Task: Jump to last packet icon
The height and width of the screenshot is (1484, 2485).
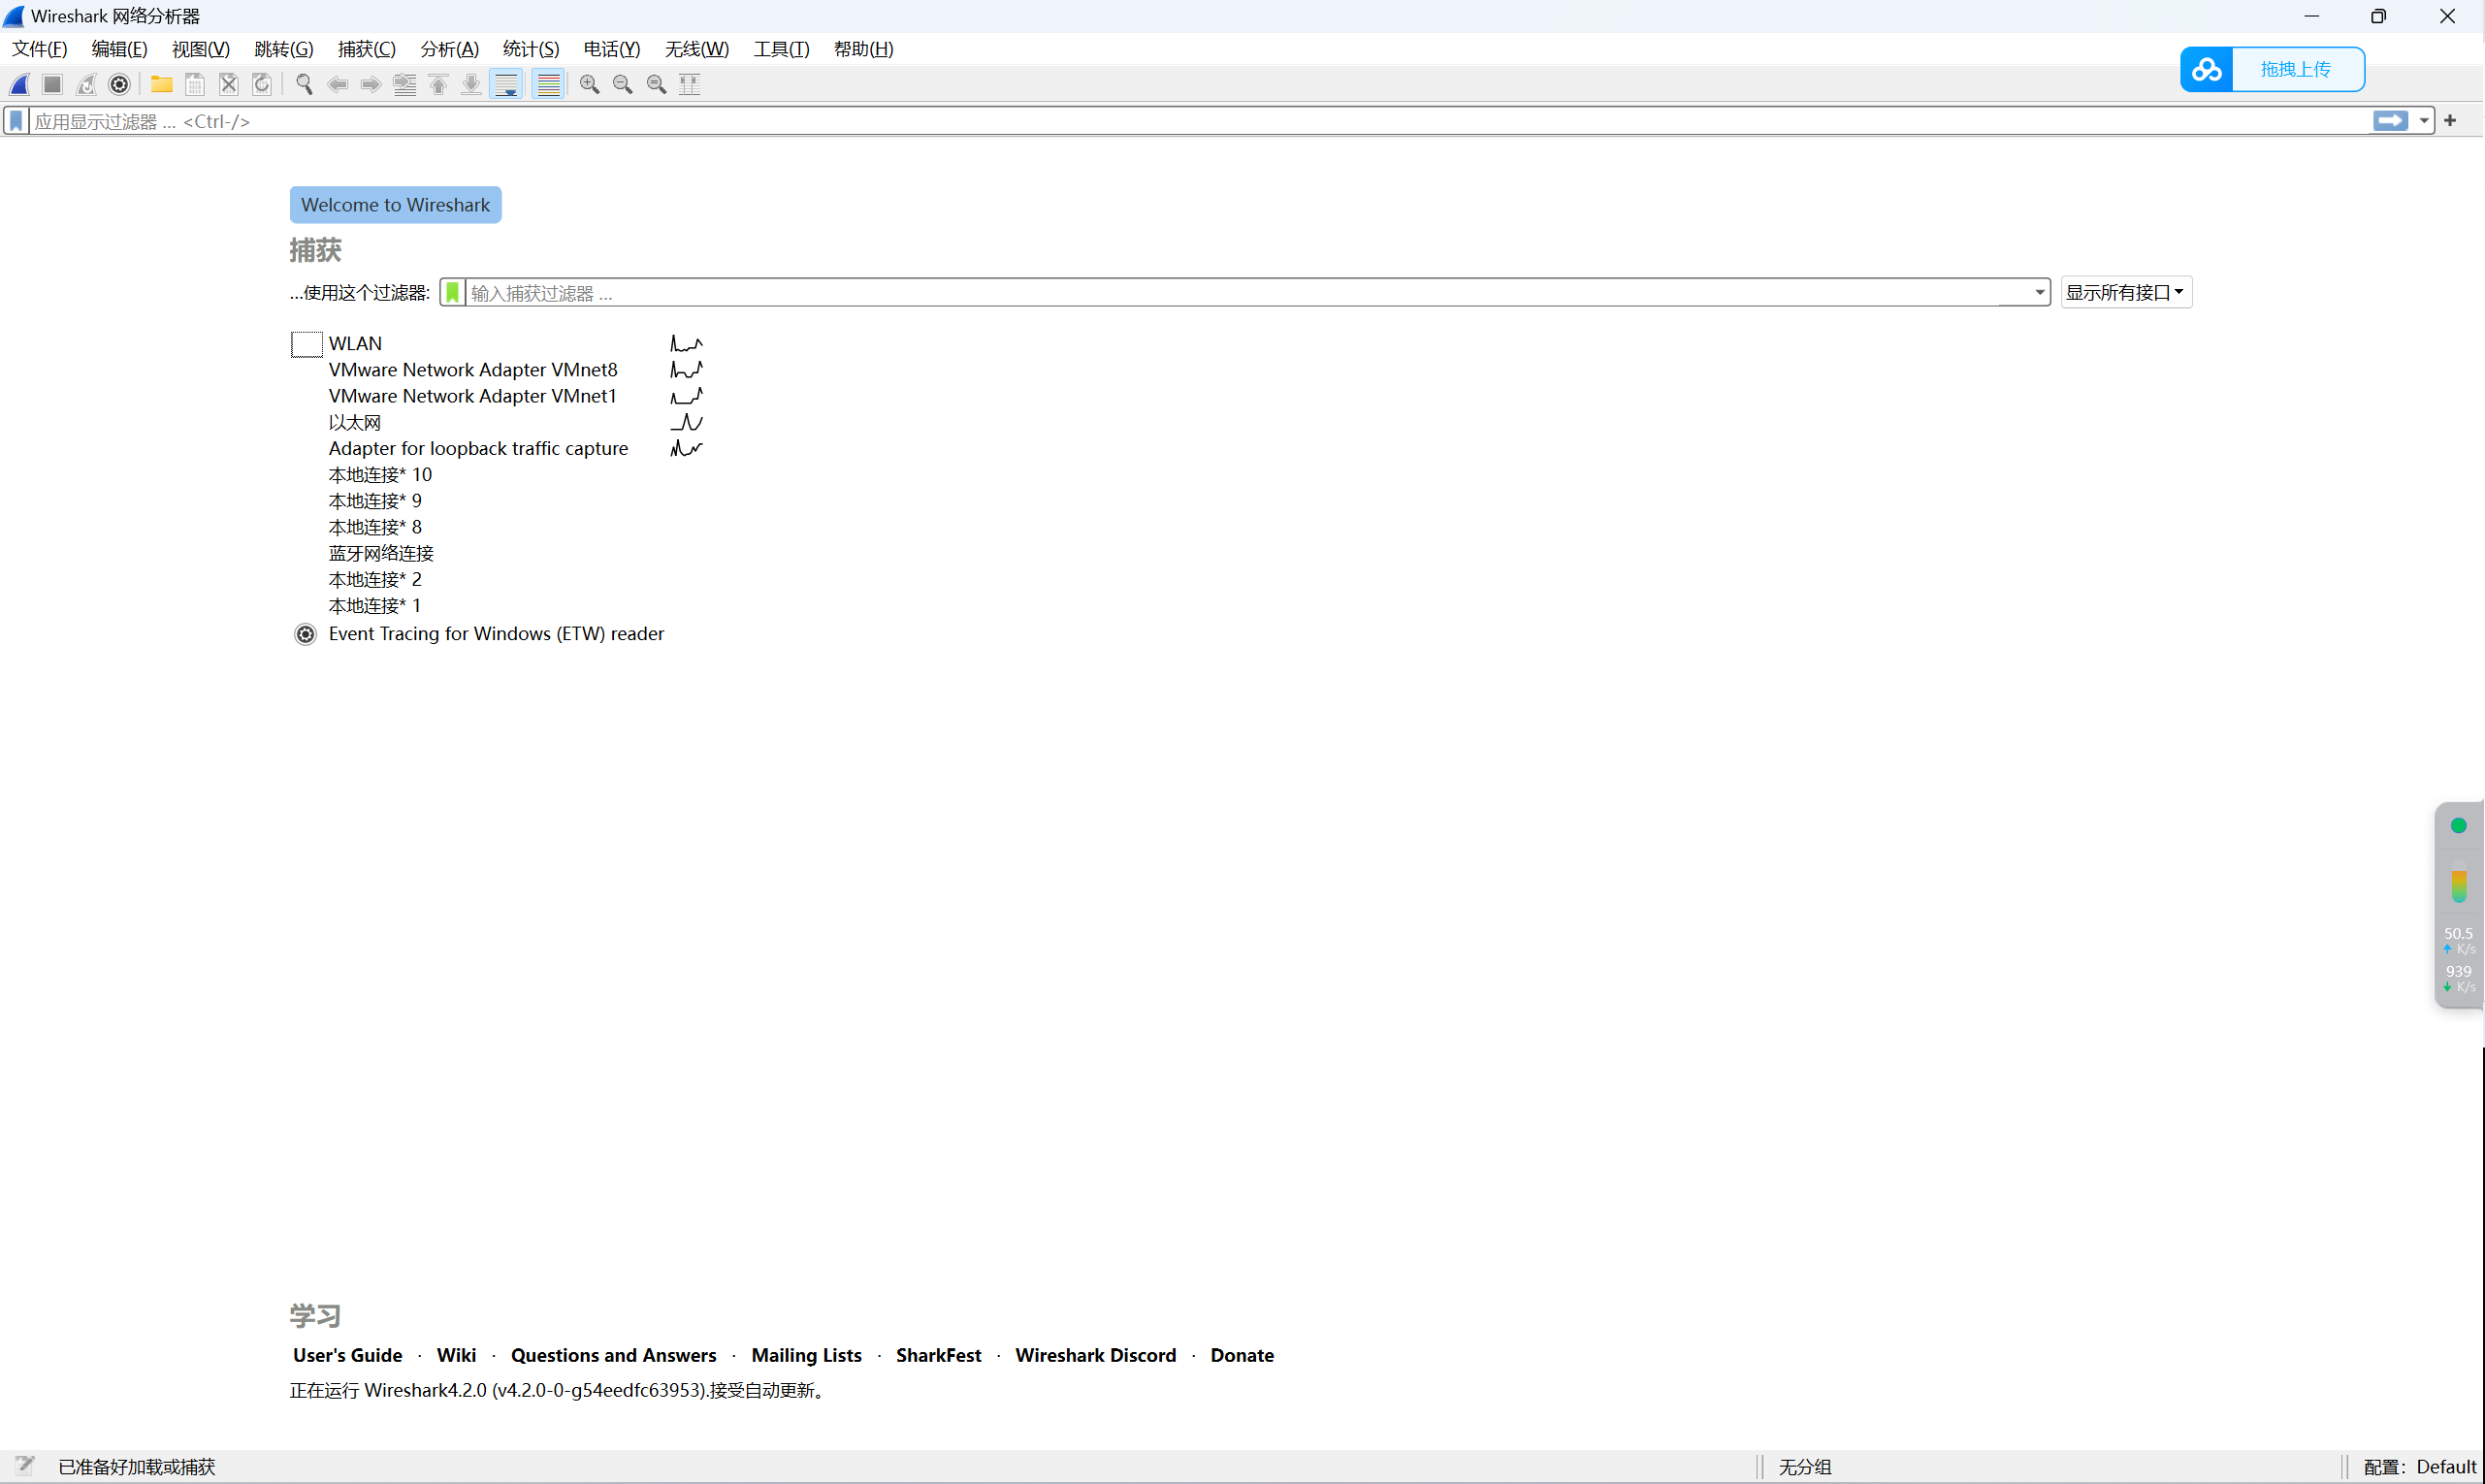Action: (471, 84)
